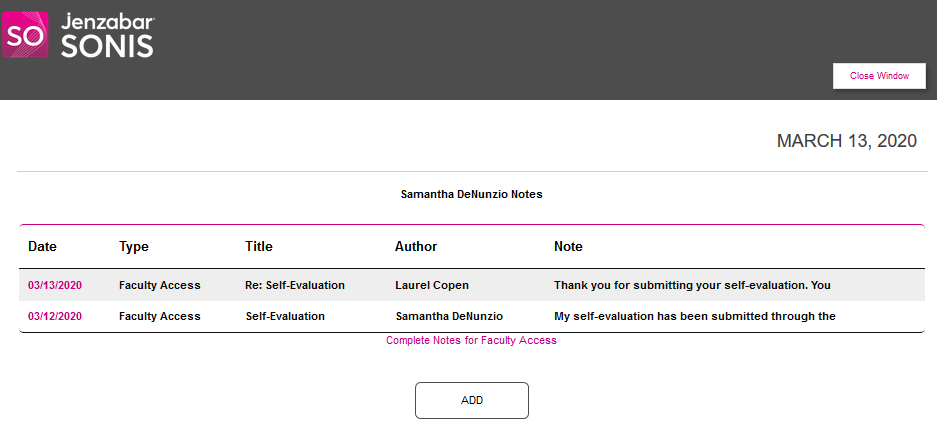The height and width of the screenshot is (434, 937).
Task: Open Complete Notes for Faculty Access link
Action: [471, 340]
